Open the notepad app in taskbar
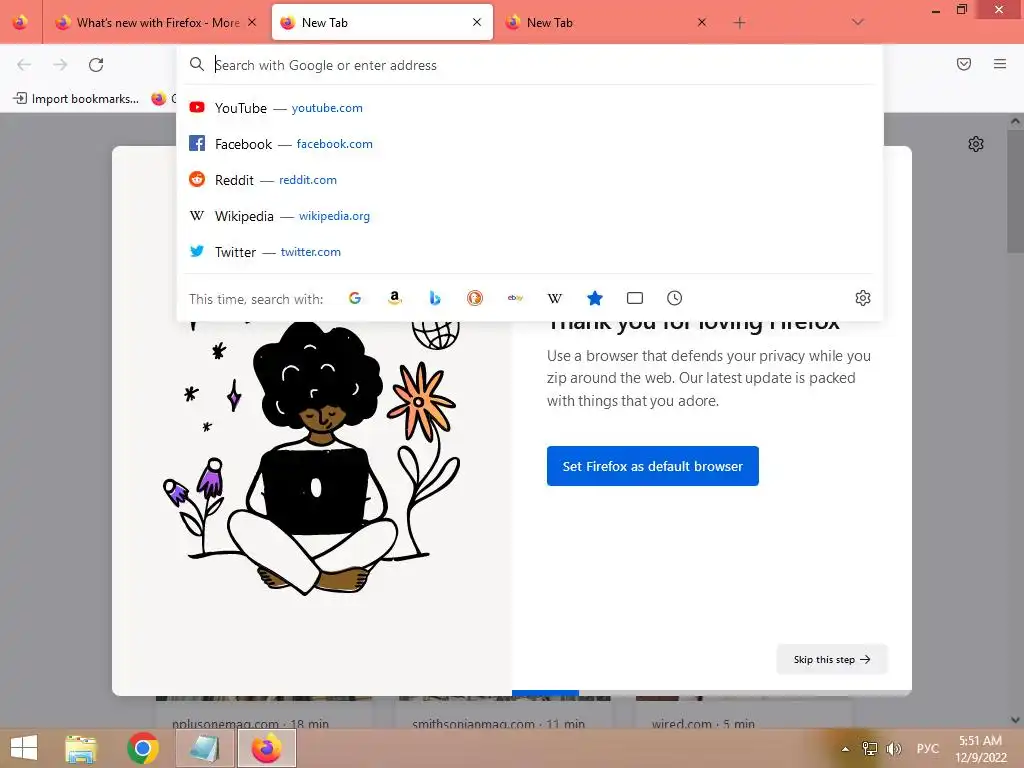Viewport: 1024px width, 768px height. coord(205,748)
